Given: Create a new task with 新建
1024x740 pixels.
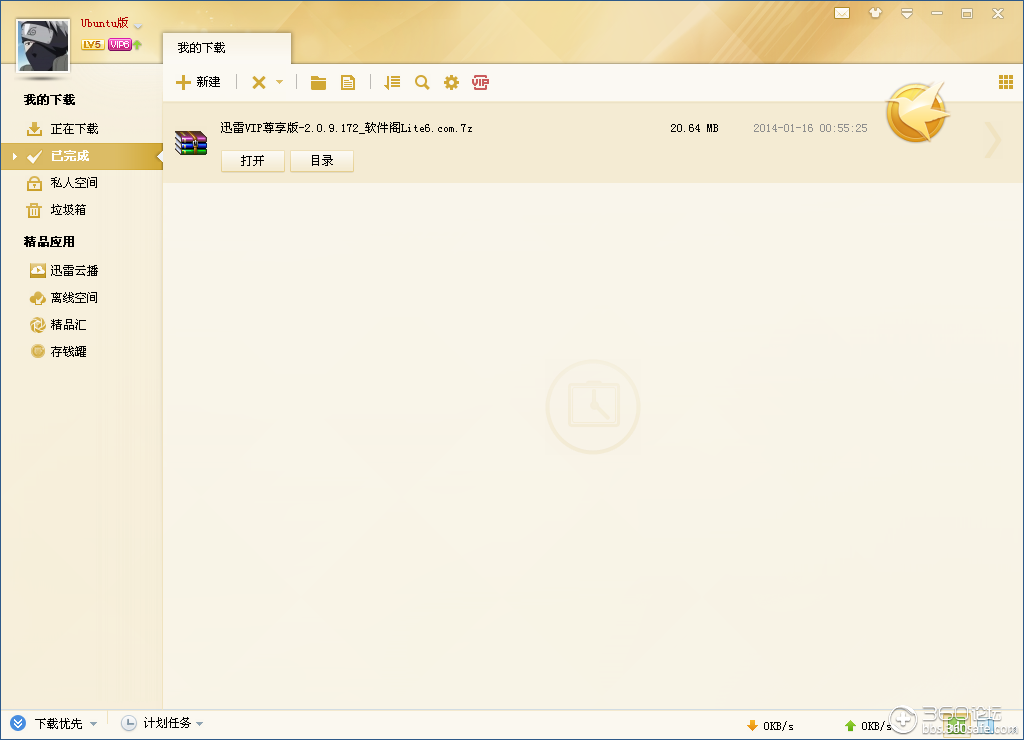Looking at the screenshot, I should 199,82.
